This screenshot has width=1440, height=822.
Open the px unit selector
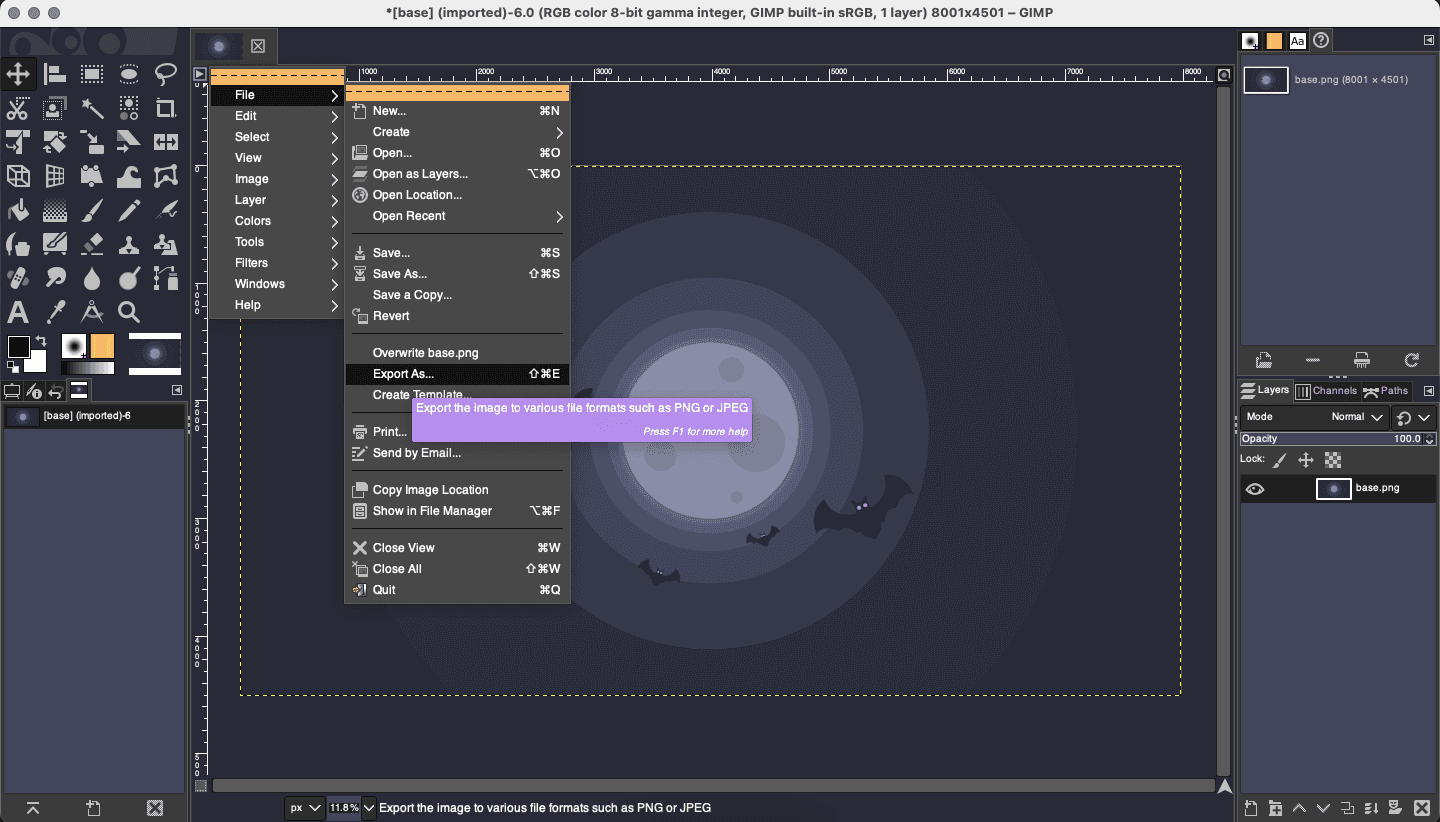click(305, 807)
